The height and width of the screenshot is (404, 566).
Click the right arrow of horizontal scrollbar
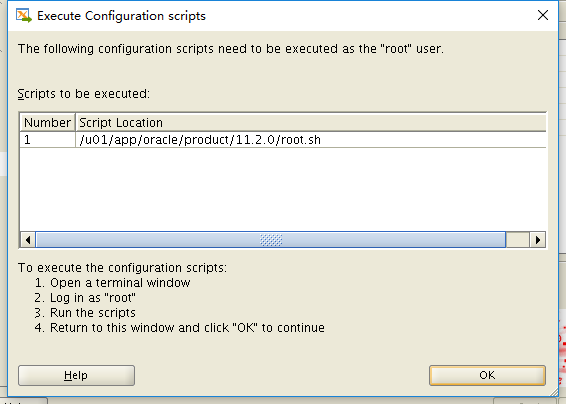point(537,240)
